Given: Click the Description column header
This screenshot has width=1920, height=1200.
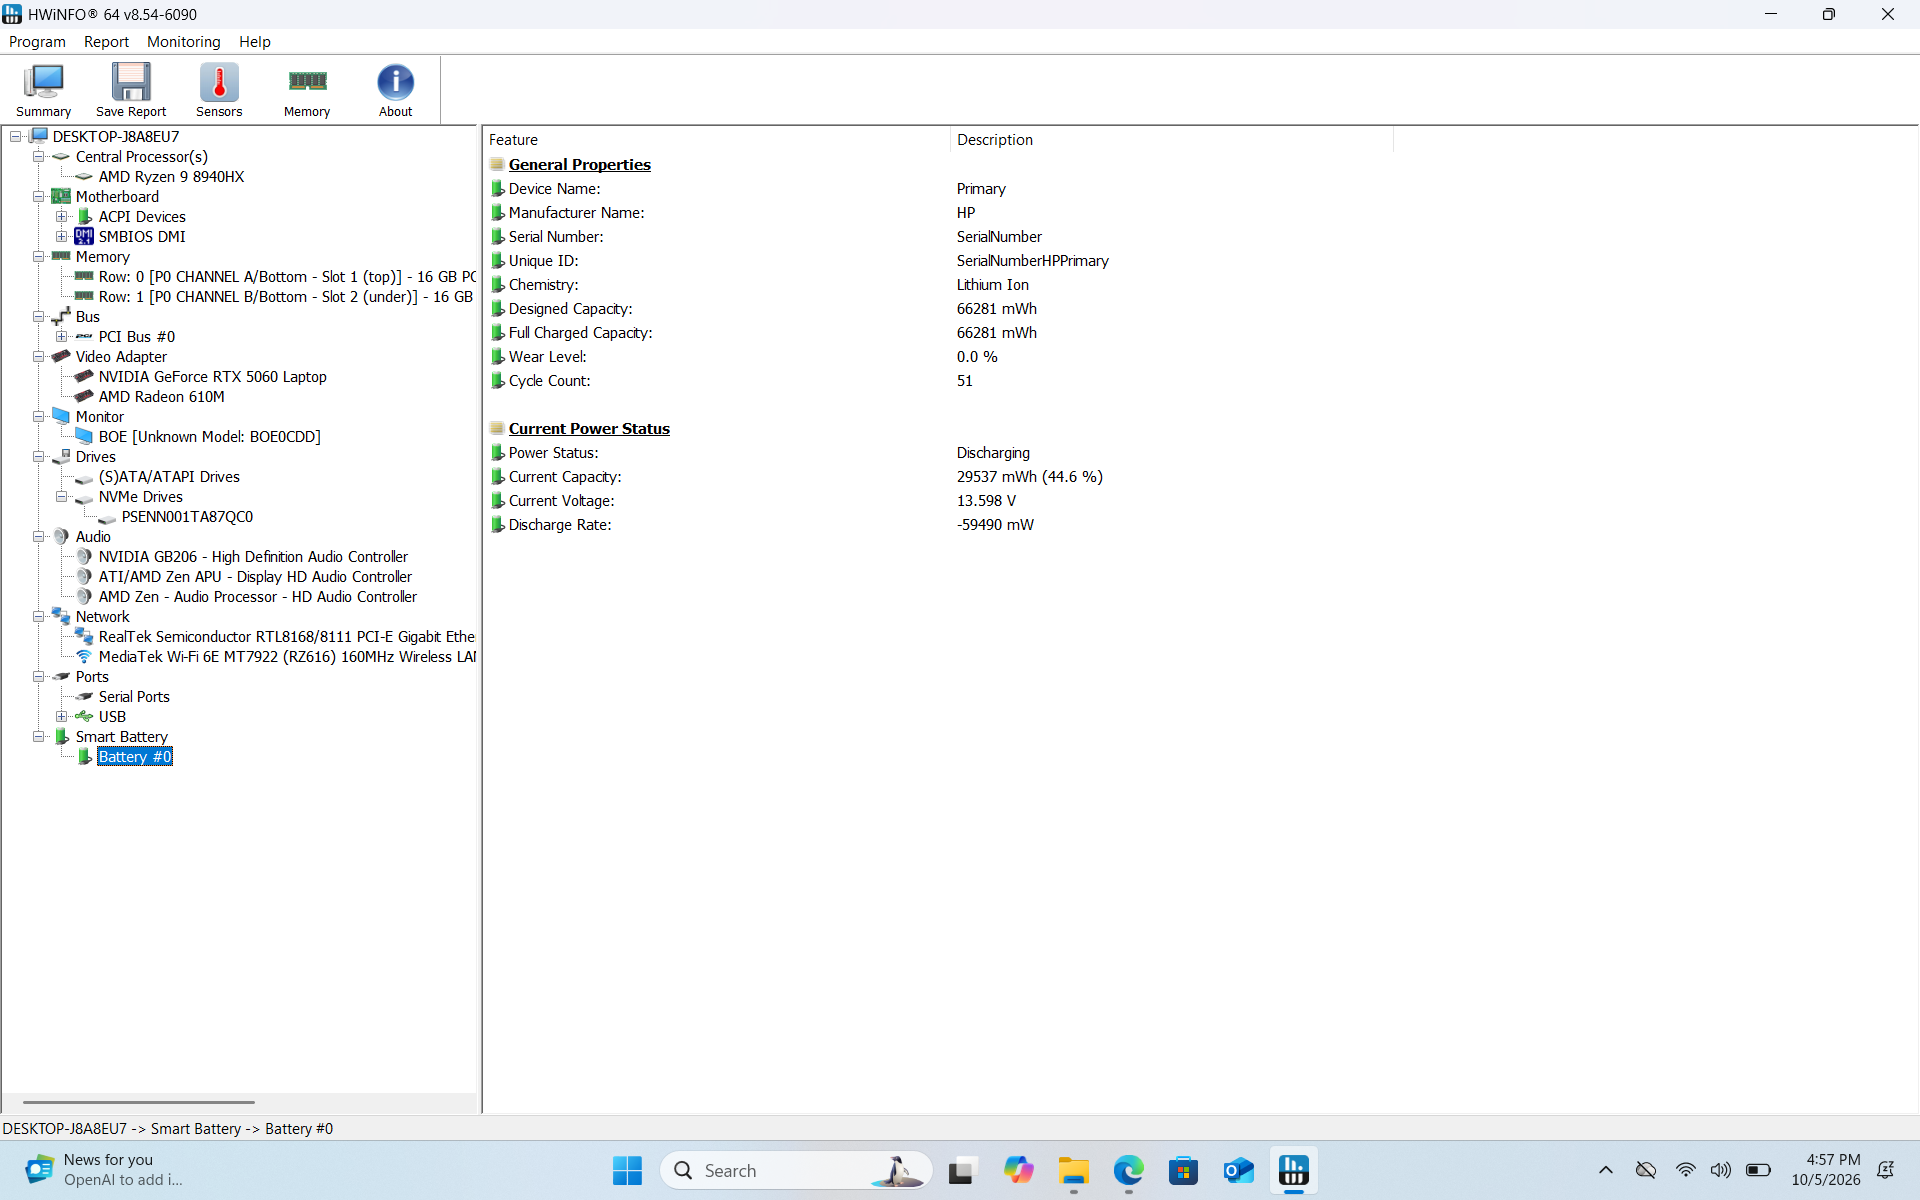Looking at the screenshot, I should (1171, 140).
